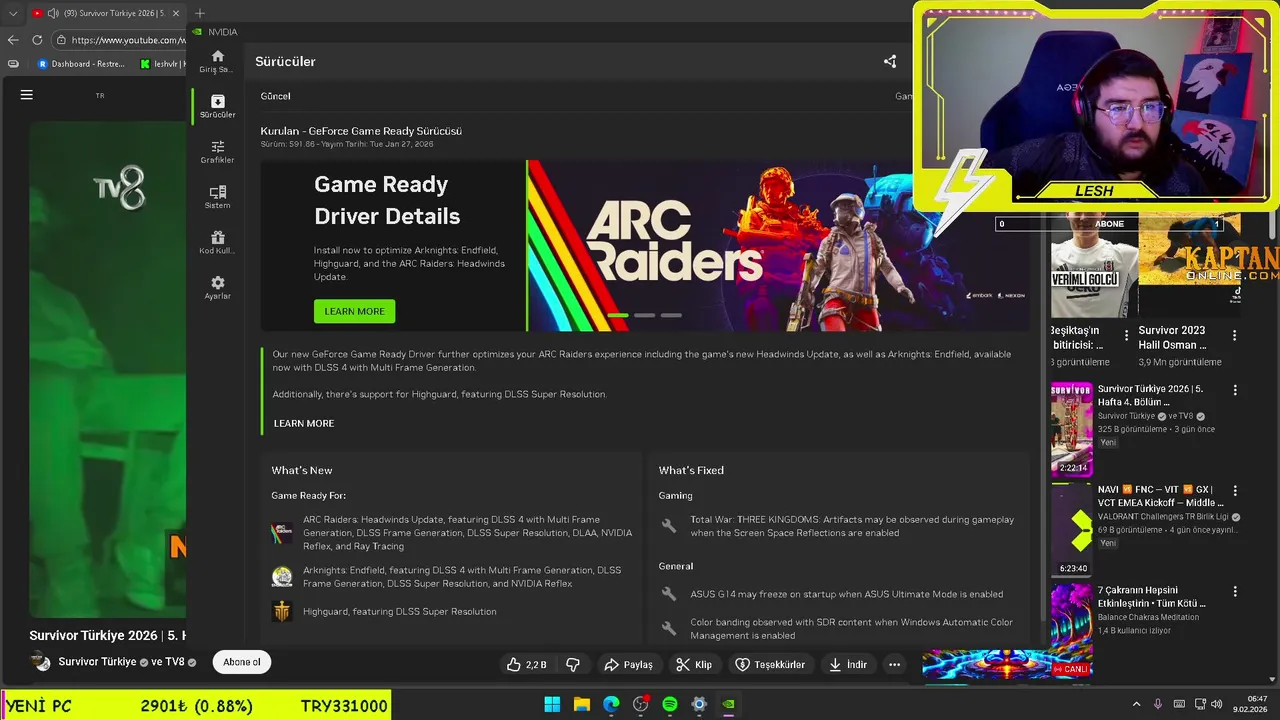Open the Survivor Türkiye 2026 5. Hafta thumbnail
This screenshot has width=1280, height=720.
click(x=1071, y=429)
